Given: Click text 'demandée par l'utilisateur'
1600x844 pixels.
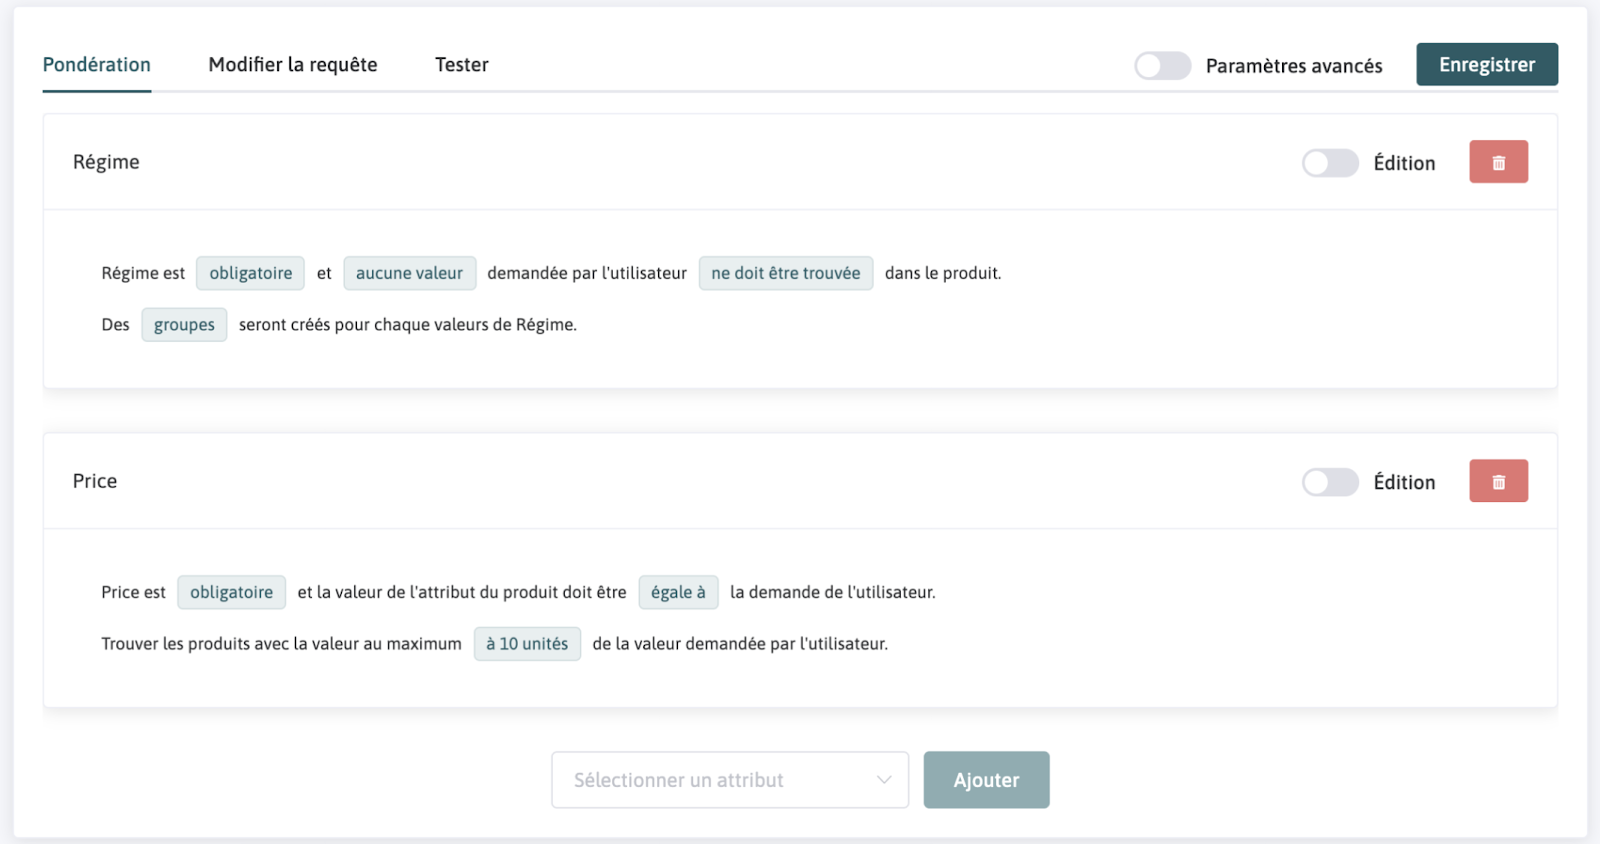Looking at the screenshot, I should coord(587,273).
